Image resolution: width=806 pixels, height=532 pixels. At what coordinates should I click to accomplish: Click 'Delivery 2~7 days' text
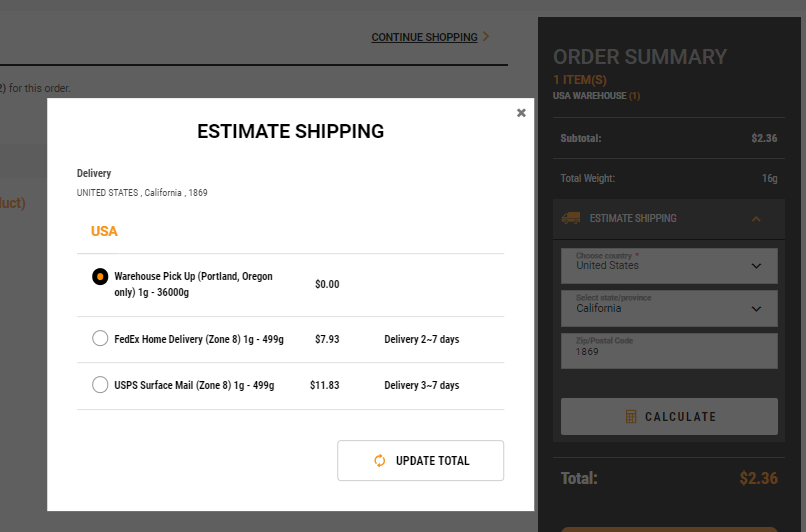[422, 339]
